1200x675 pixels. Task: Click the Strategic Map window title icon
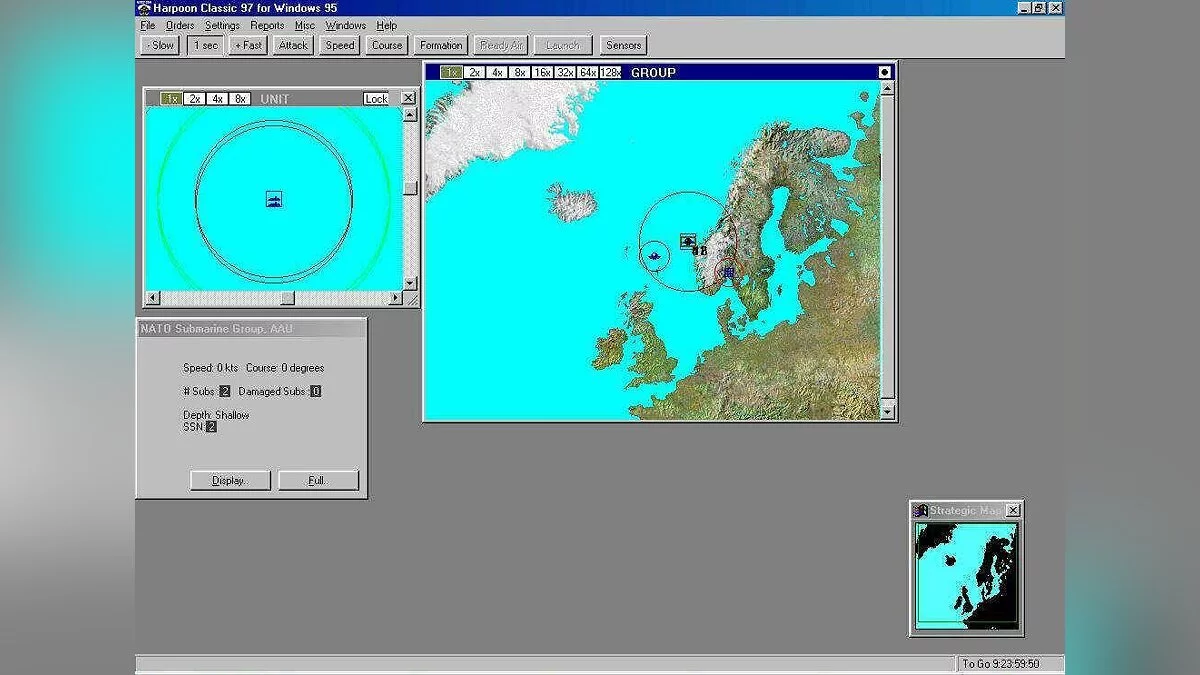click(921, 510)
